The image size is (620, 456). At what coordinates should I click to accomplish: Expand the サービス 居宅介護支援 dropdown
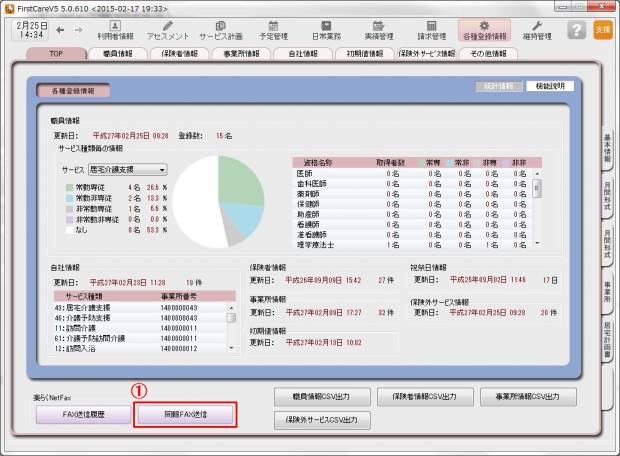point(160,170)
